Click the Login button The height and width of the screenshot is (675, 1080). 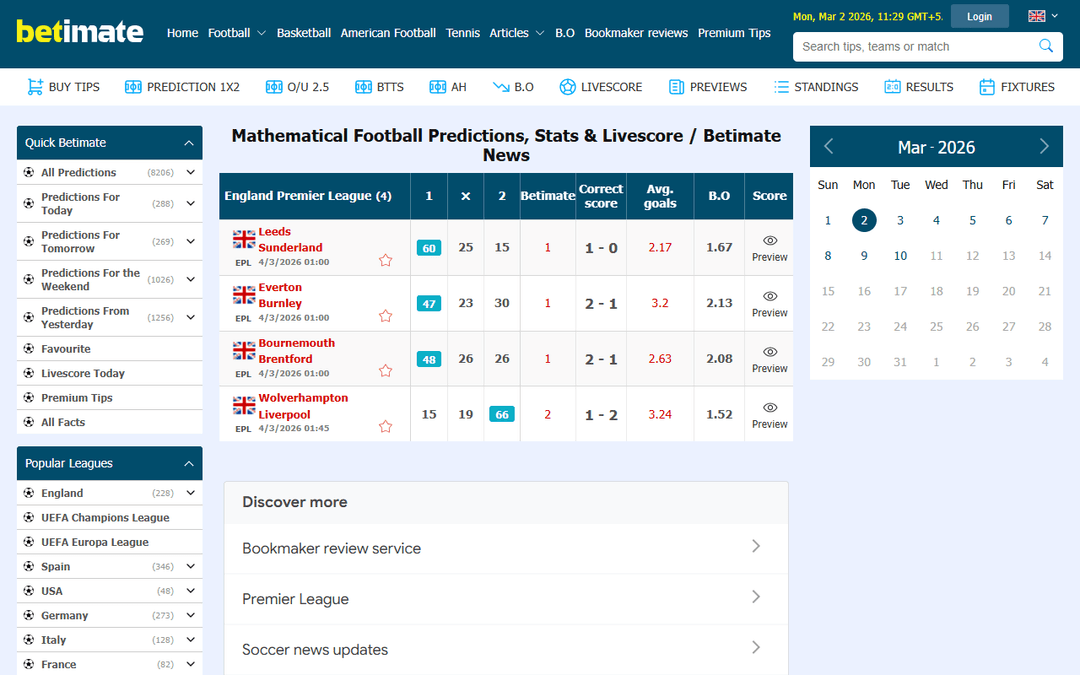(x=979, y=16)
